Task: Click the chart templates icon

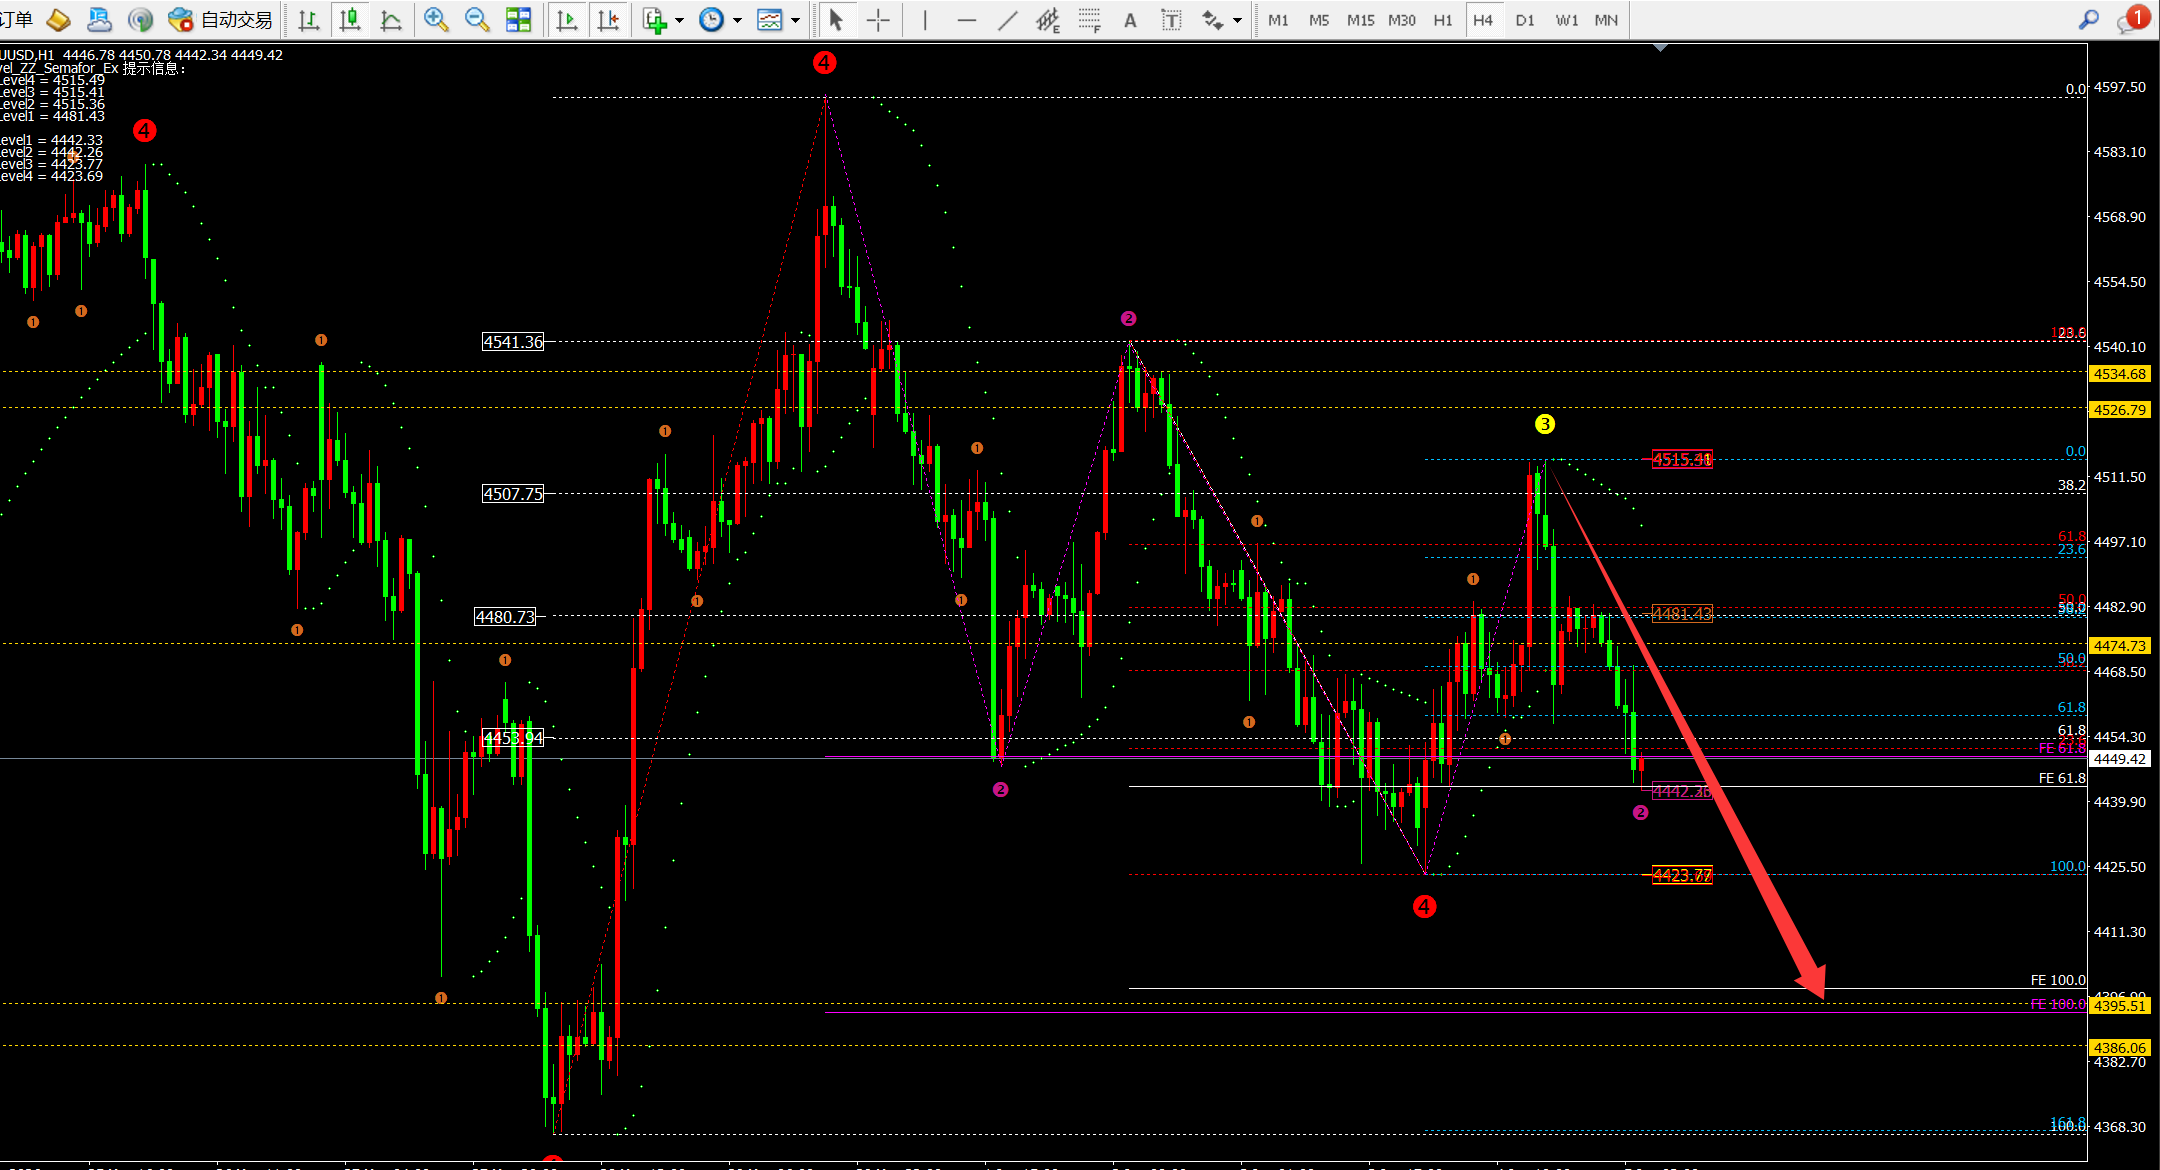Action: 770,20
